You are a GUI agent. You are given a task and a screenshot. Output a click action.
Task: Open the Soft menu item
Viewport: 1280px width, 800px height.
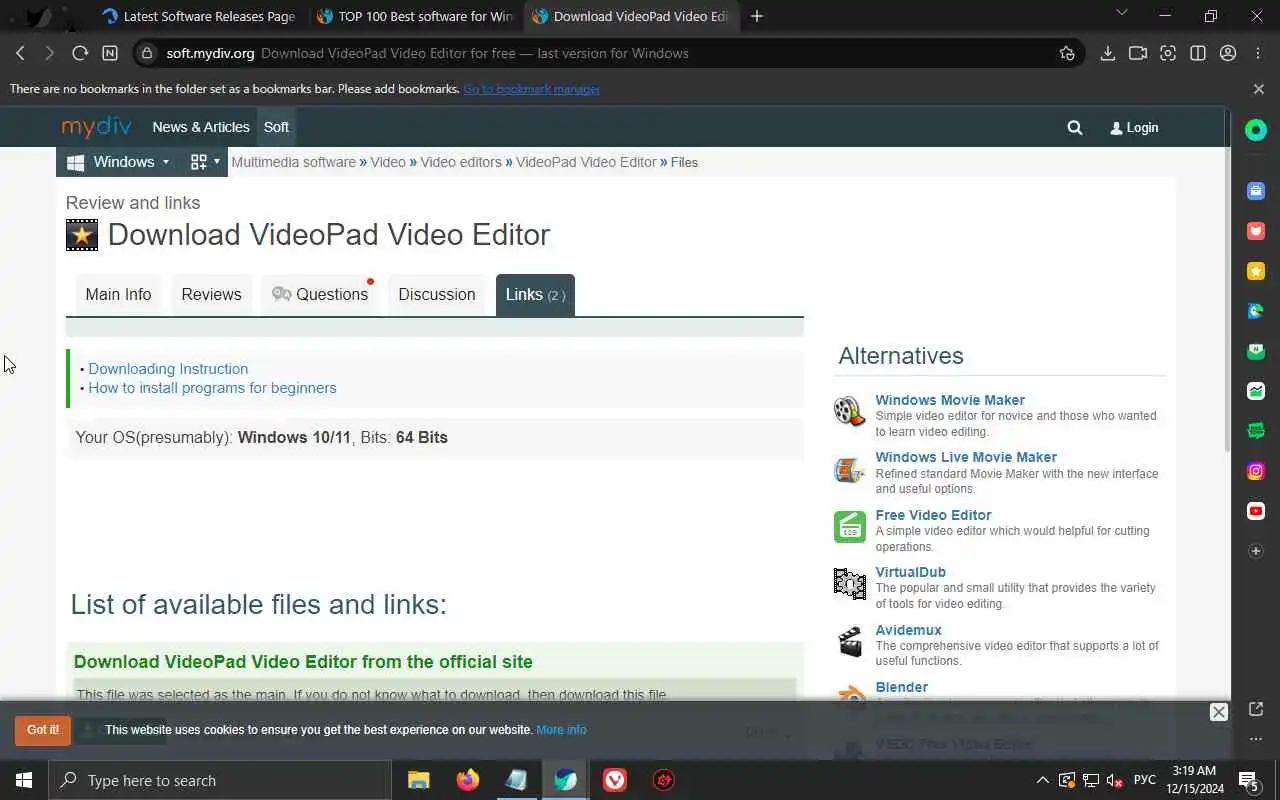[x=276, y=127]
